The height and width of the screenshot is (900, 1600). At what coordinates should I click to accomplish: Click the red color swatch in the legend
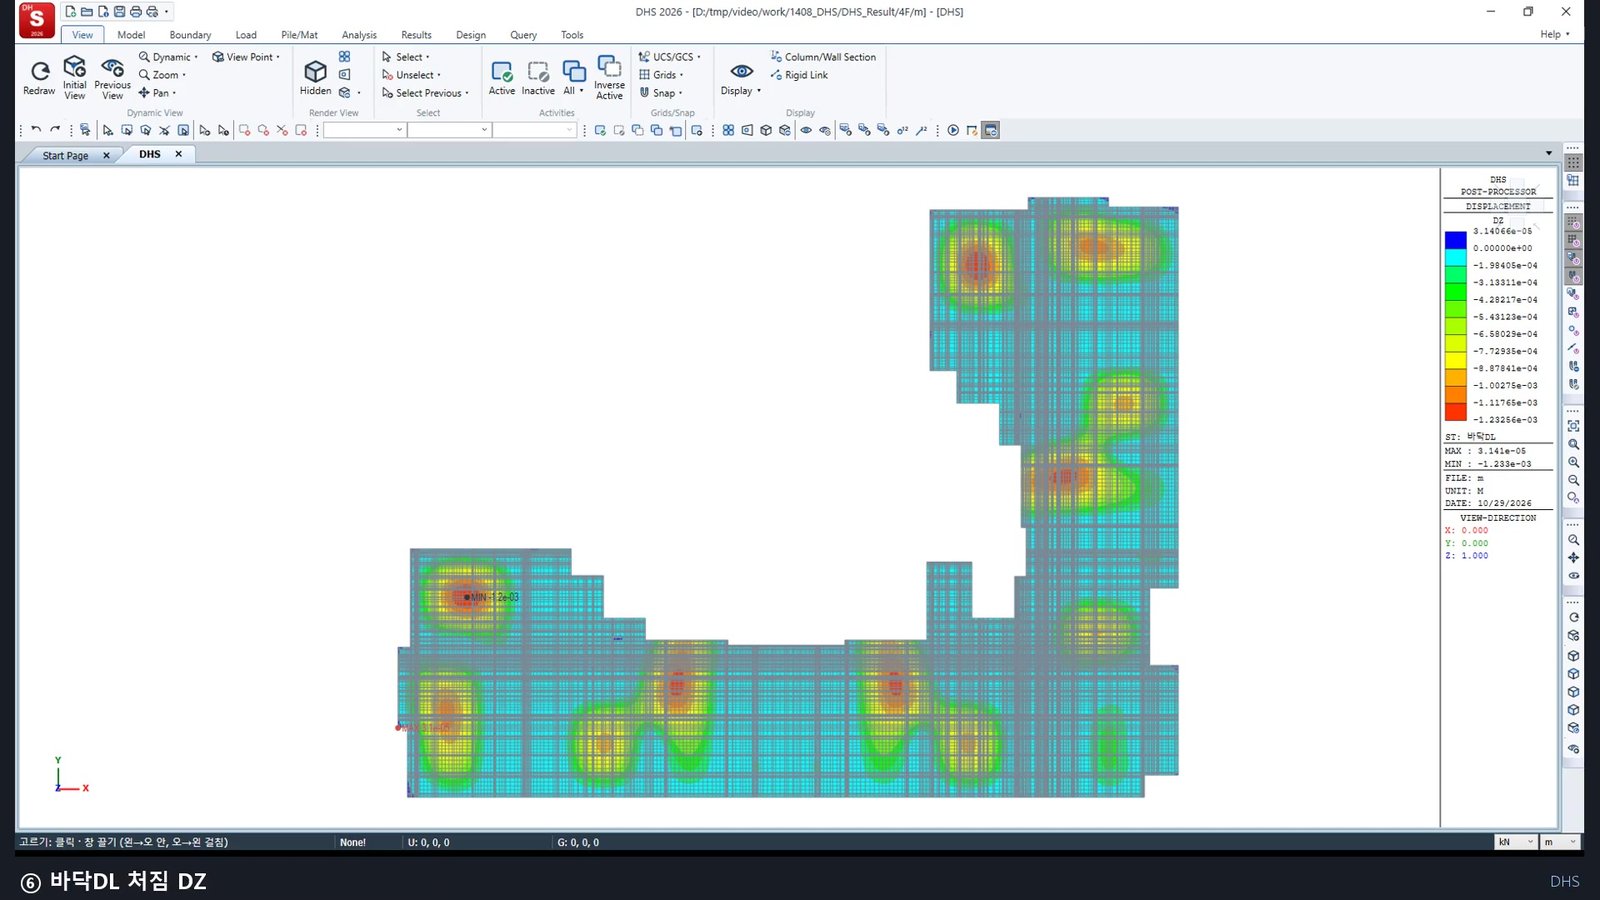click(1455, 411)
